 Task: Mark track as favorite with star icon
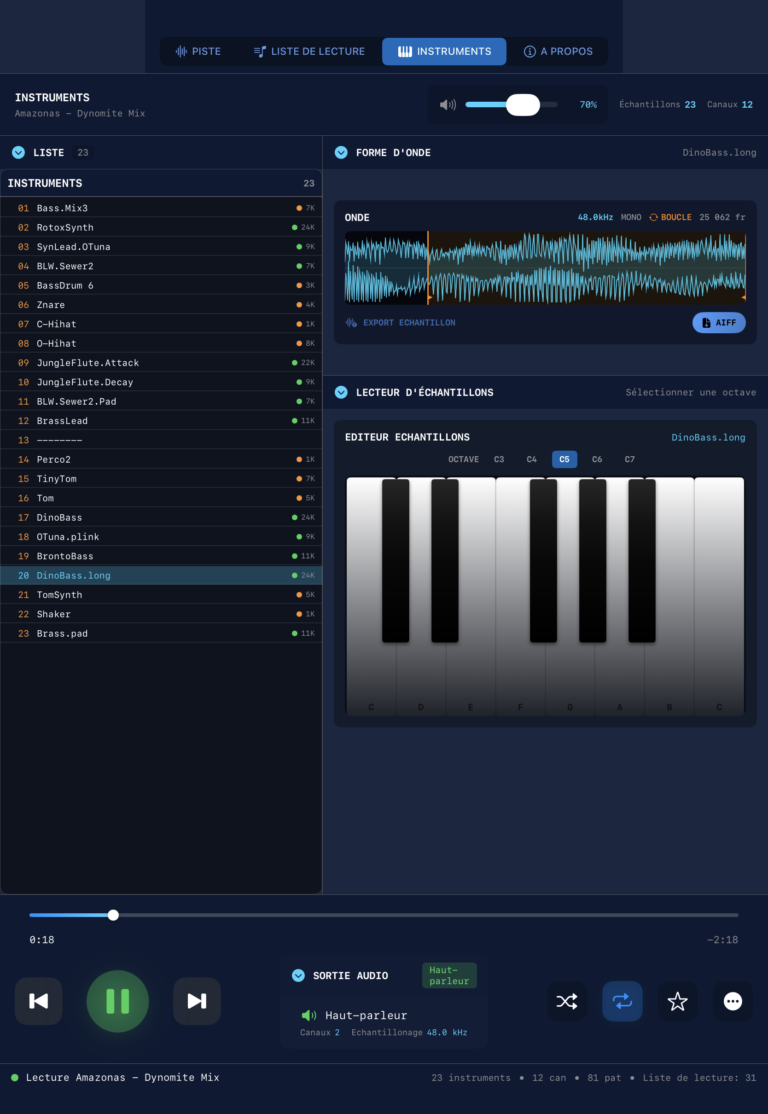677,1001
